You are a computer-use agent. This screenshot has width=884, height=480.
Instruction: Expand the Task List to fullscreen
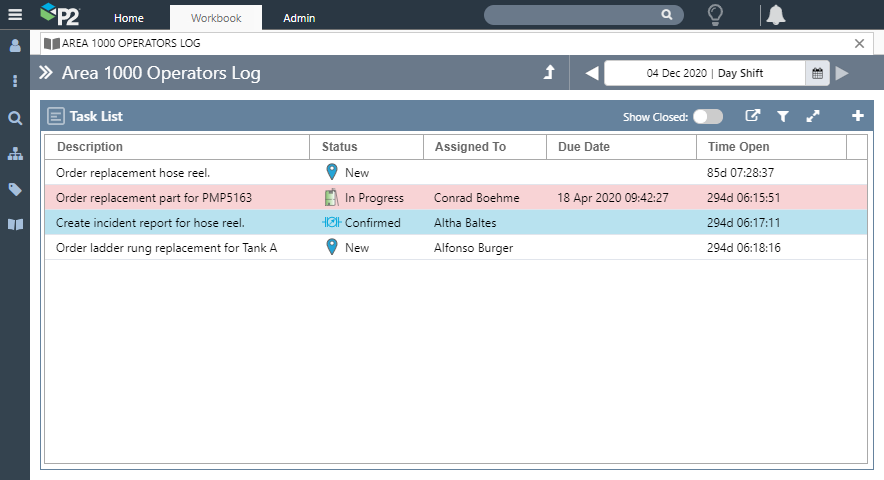[x=813, y=116]
